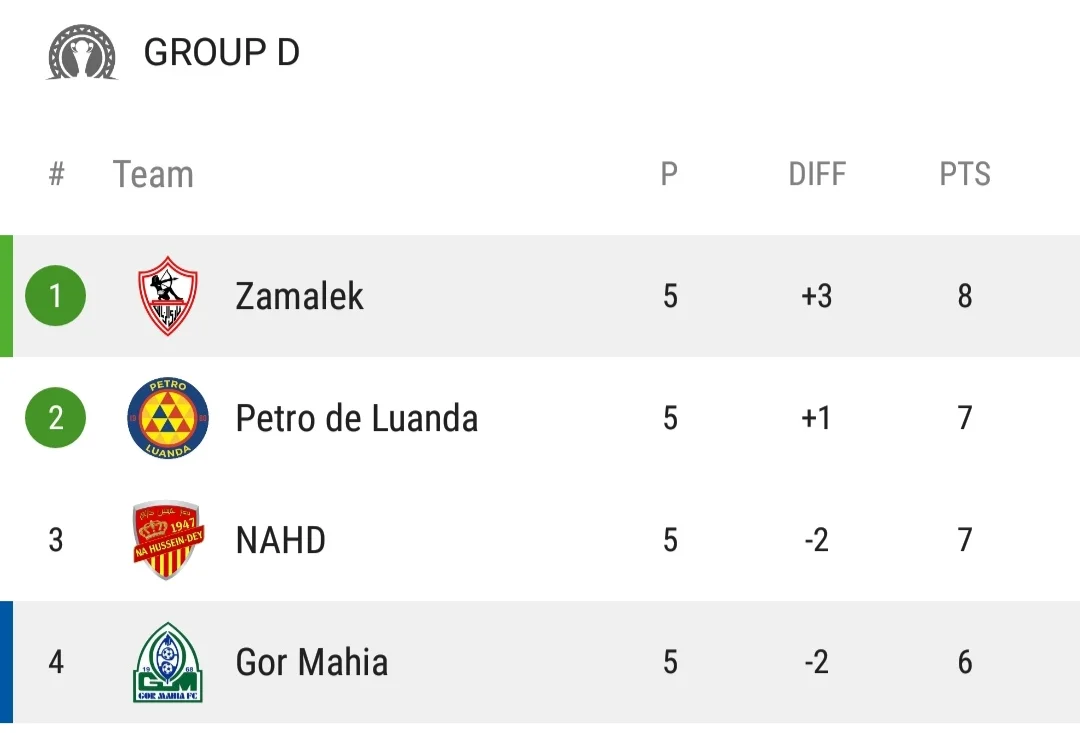Tap the Gor Mahia FC crest

[168, 662]
